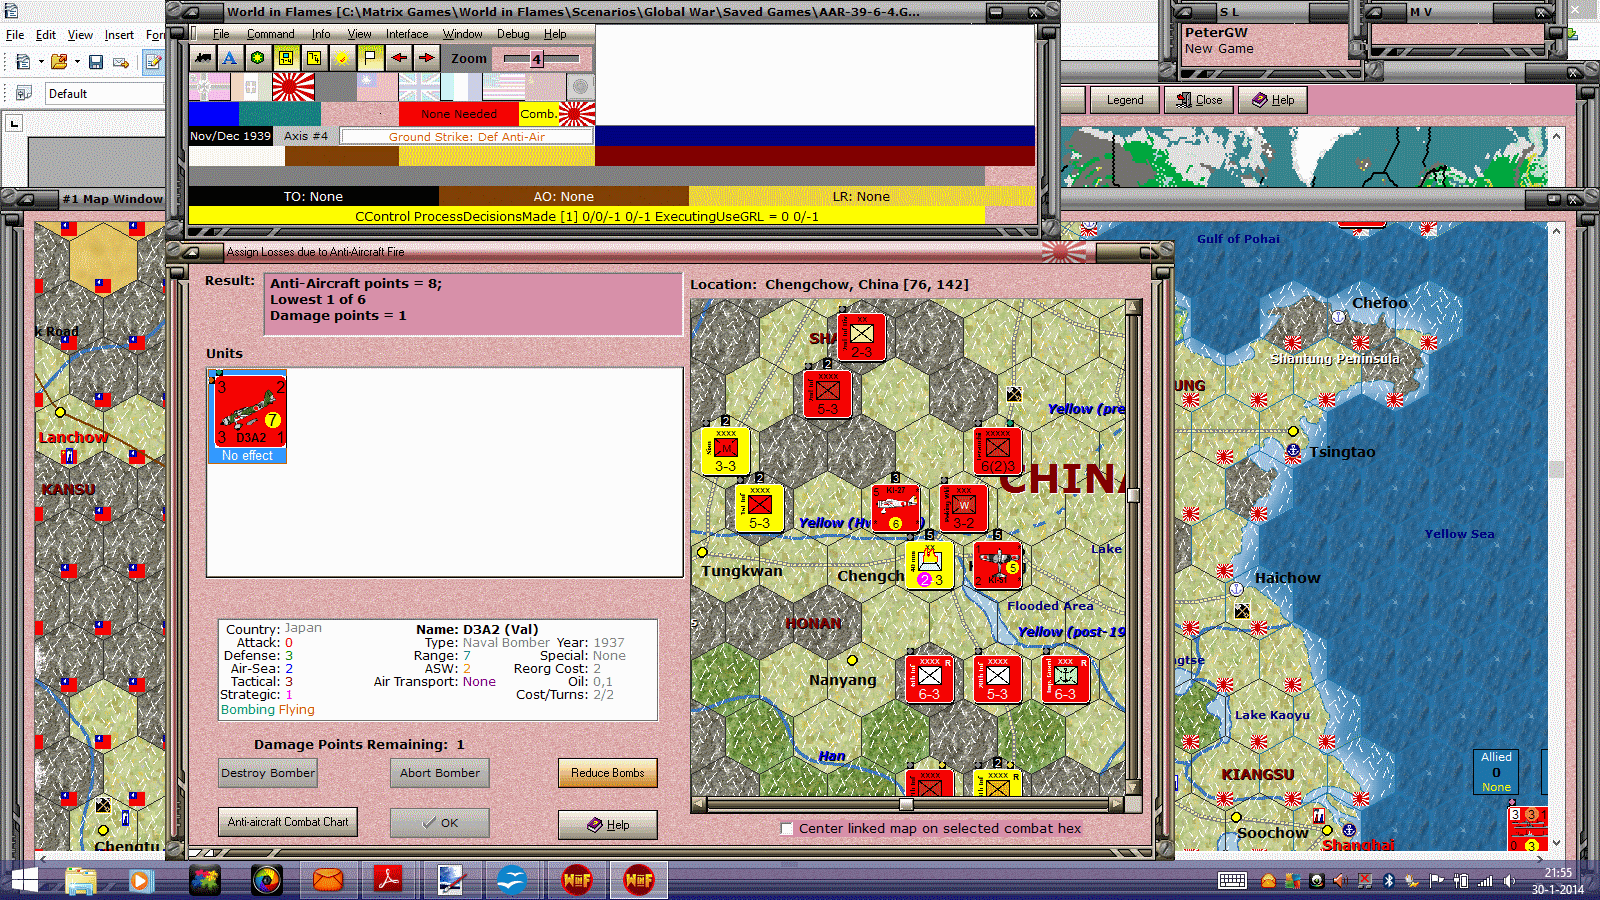Click the vertical scrollbar of the combat map
Screen dimensions: 1600x900
[x=1133, y=548]
